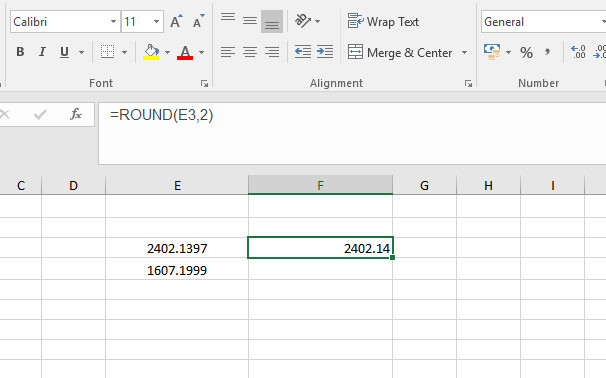606x378 pixels.
Task: Select column I header
Action: click(553, 186)
